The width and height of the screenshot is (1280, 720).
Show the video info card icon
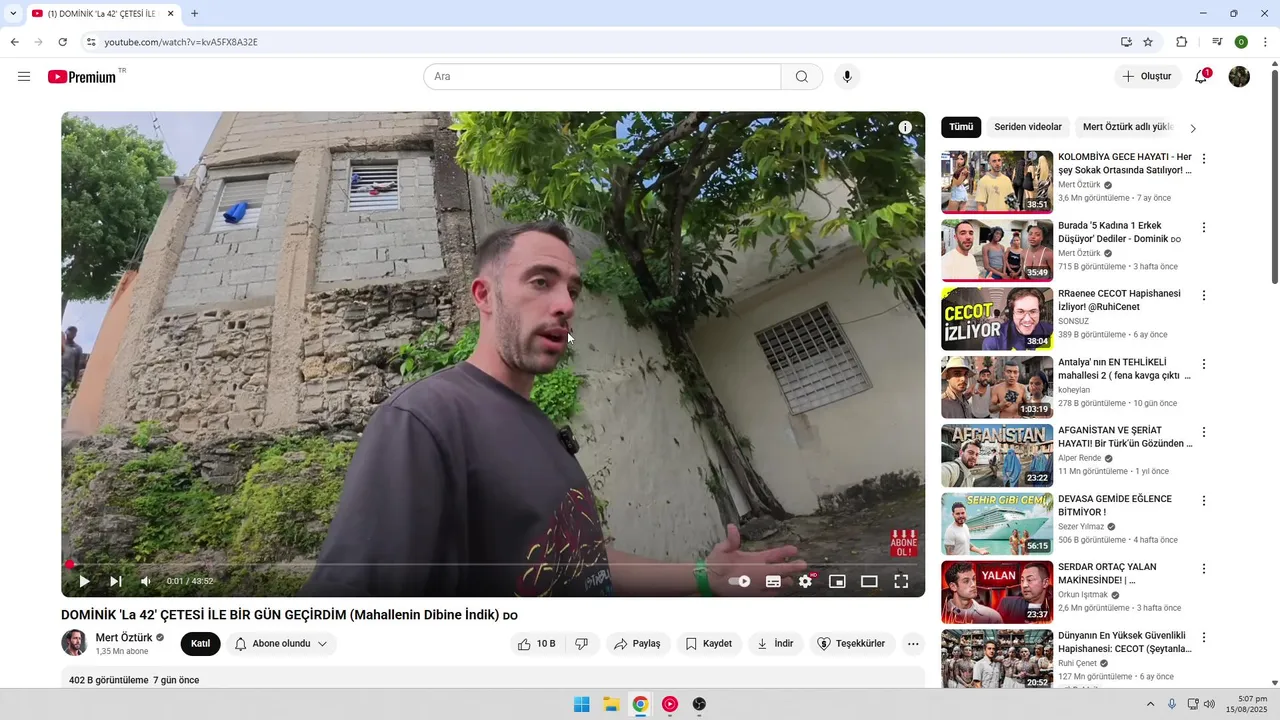[905, 128]
